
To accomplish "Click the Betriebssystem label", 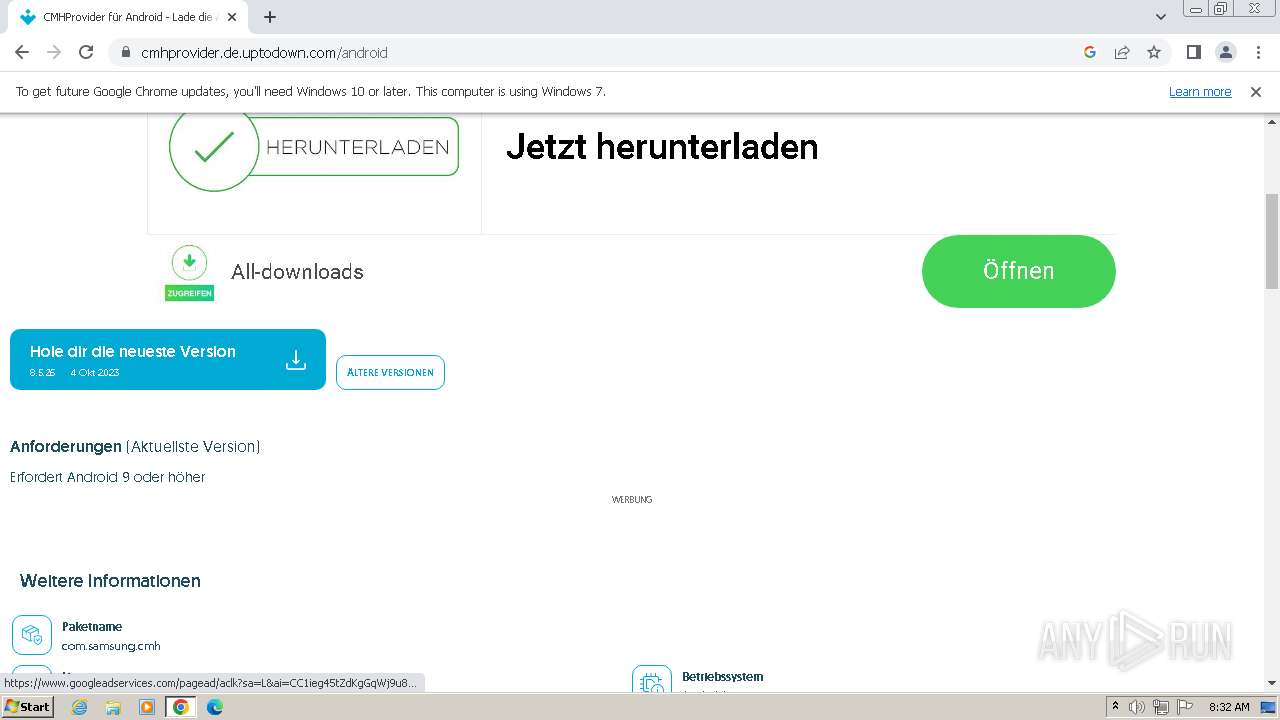I will 722,677.
